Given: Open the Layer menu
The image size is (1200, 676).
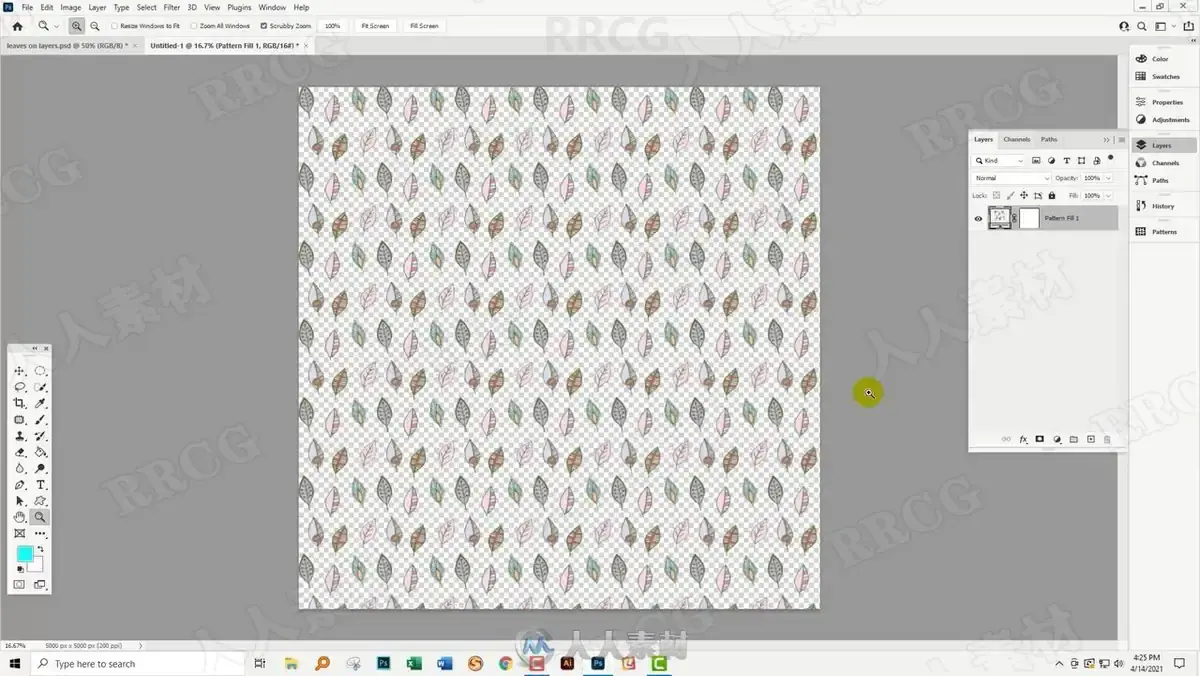Looking at the screenshot, I should point(97,7).
